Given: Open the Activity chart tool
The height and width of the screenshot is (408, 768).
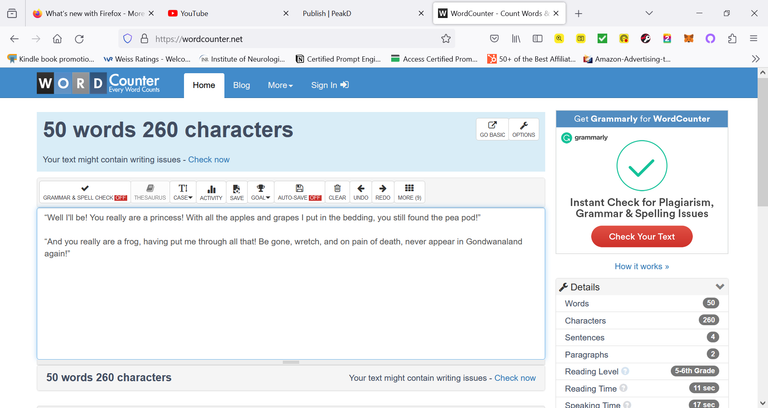Looking at the screenshot, I should click(x=211, y=192).
